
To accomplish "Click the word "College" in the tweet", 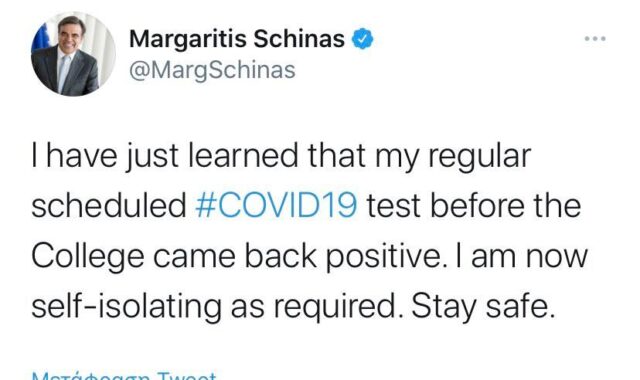I will pyautogui.click(x=88, y=258).
